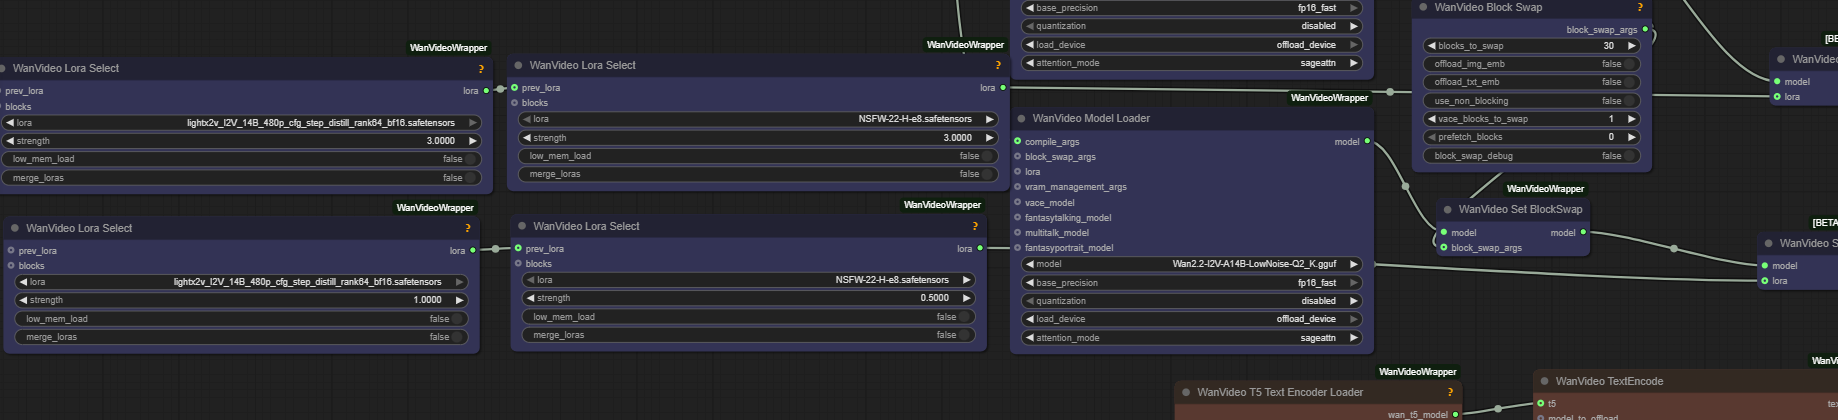Decrease blocks_to_swap with its left arrow
This screenshot has width=1838, height=420.
click(x=1432, y=46)
